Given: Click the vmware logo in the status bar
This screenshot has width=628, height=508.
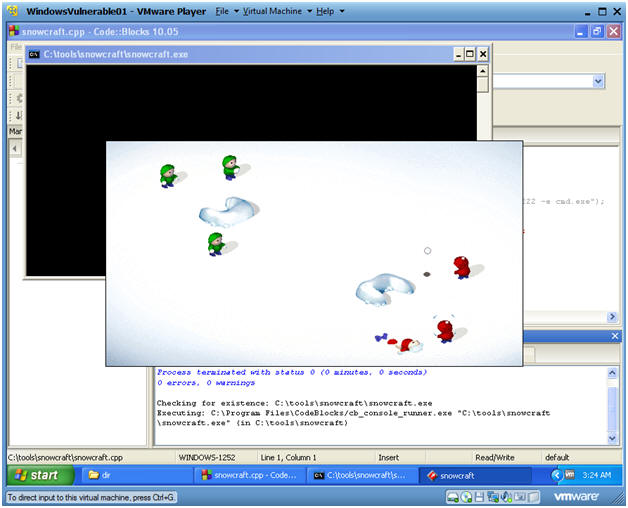Looking at the screenshot, I should [x=576, y=497].
